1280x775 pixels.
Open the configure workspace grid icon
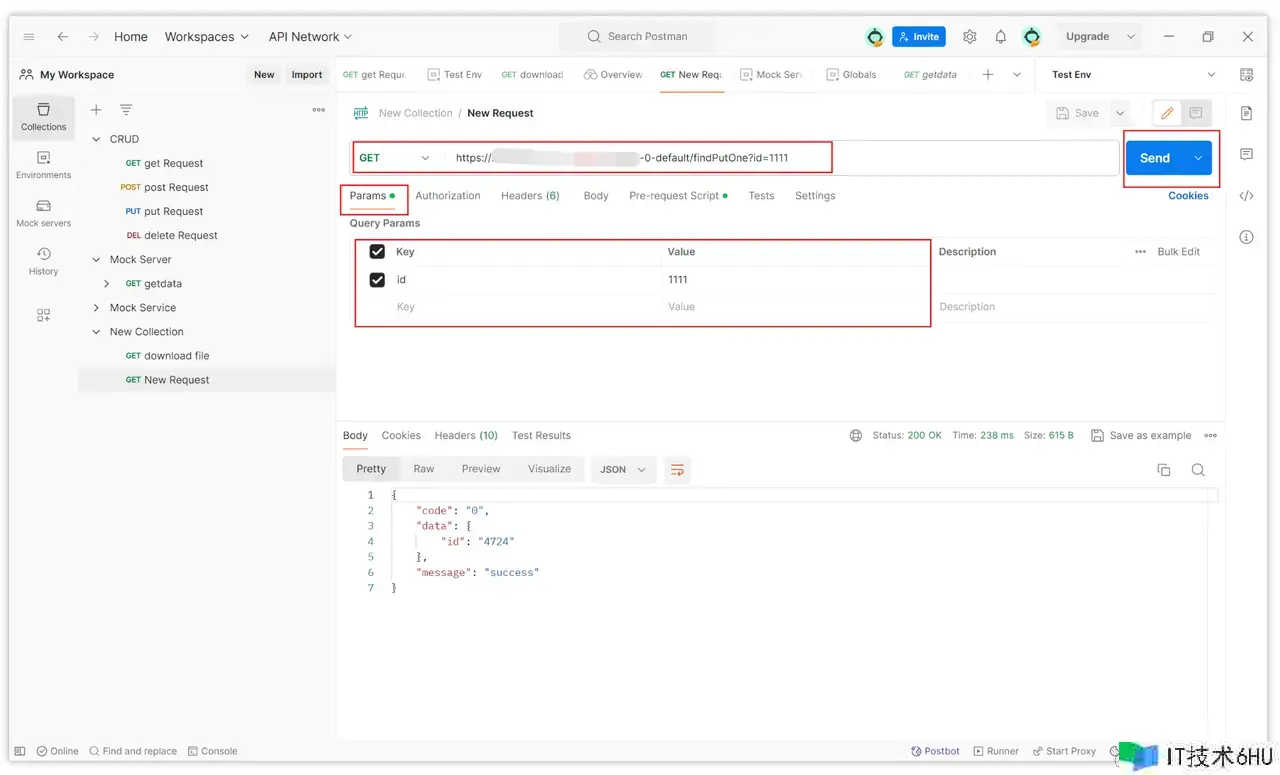click(43, 315)
